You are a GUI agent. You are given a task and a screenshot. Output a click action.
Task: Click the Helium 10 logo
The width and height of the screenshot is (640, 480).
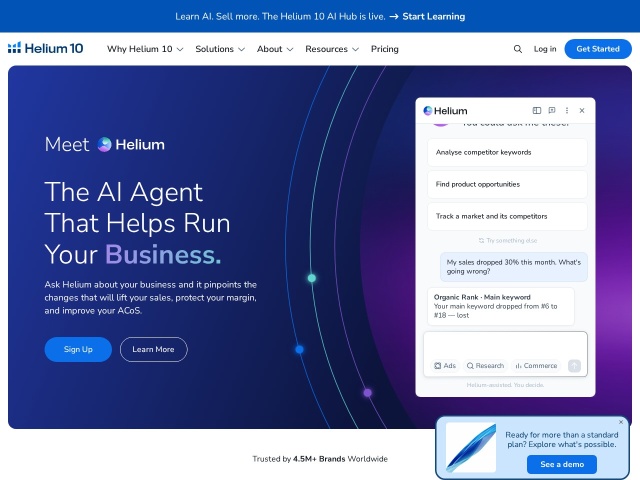45,49
